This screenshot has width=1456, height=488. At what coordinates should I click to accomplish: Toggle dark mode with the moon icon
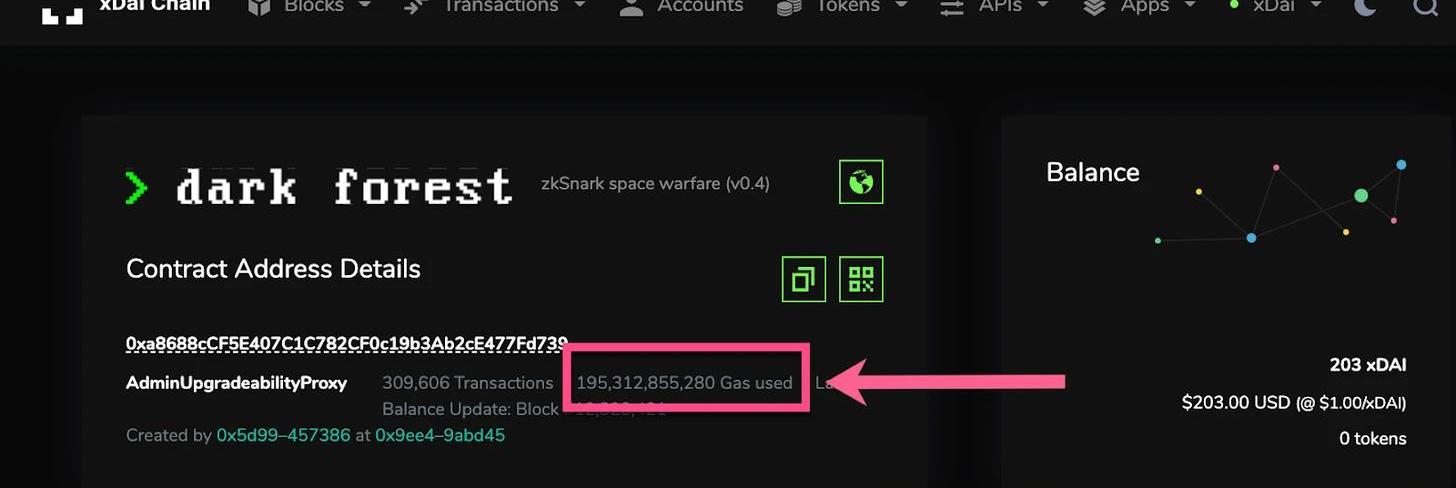coord(1364,8)
